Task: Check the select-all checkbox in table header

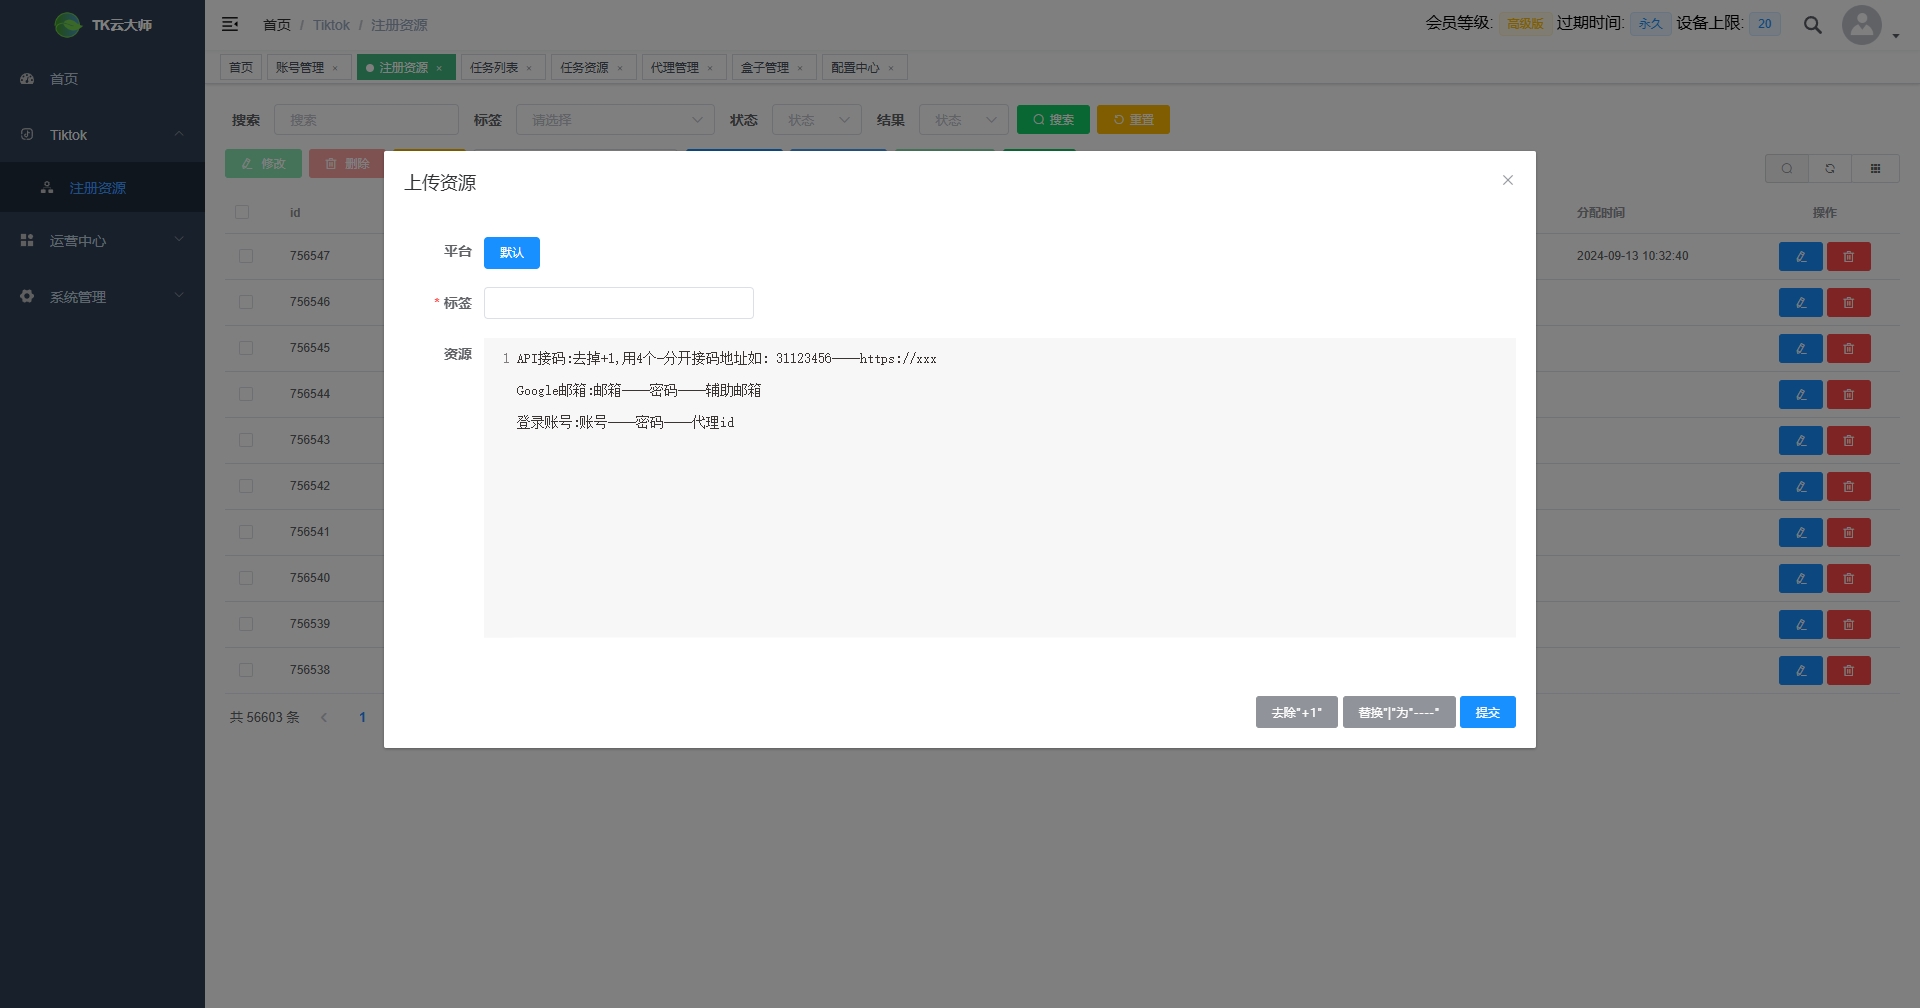Action: (244, 212)
